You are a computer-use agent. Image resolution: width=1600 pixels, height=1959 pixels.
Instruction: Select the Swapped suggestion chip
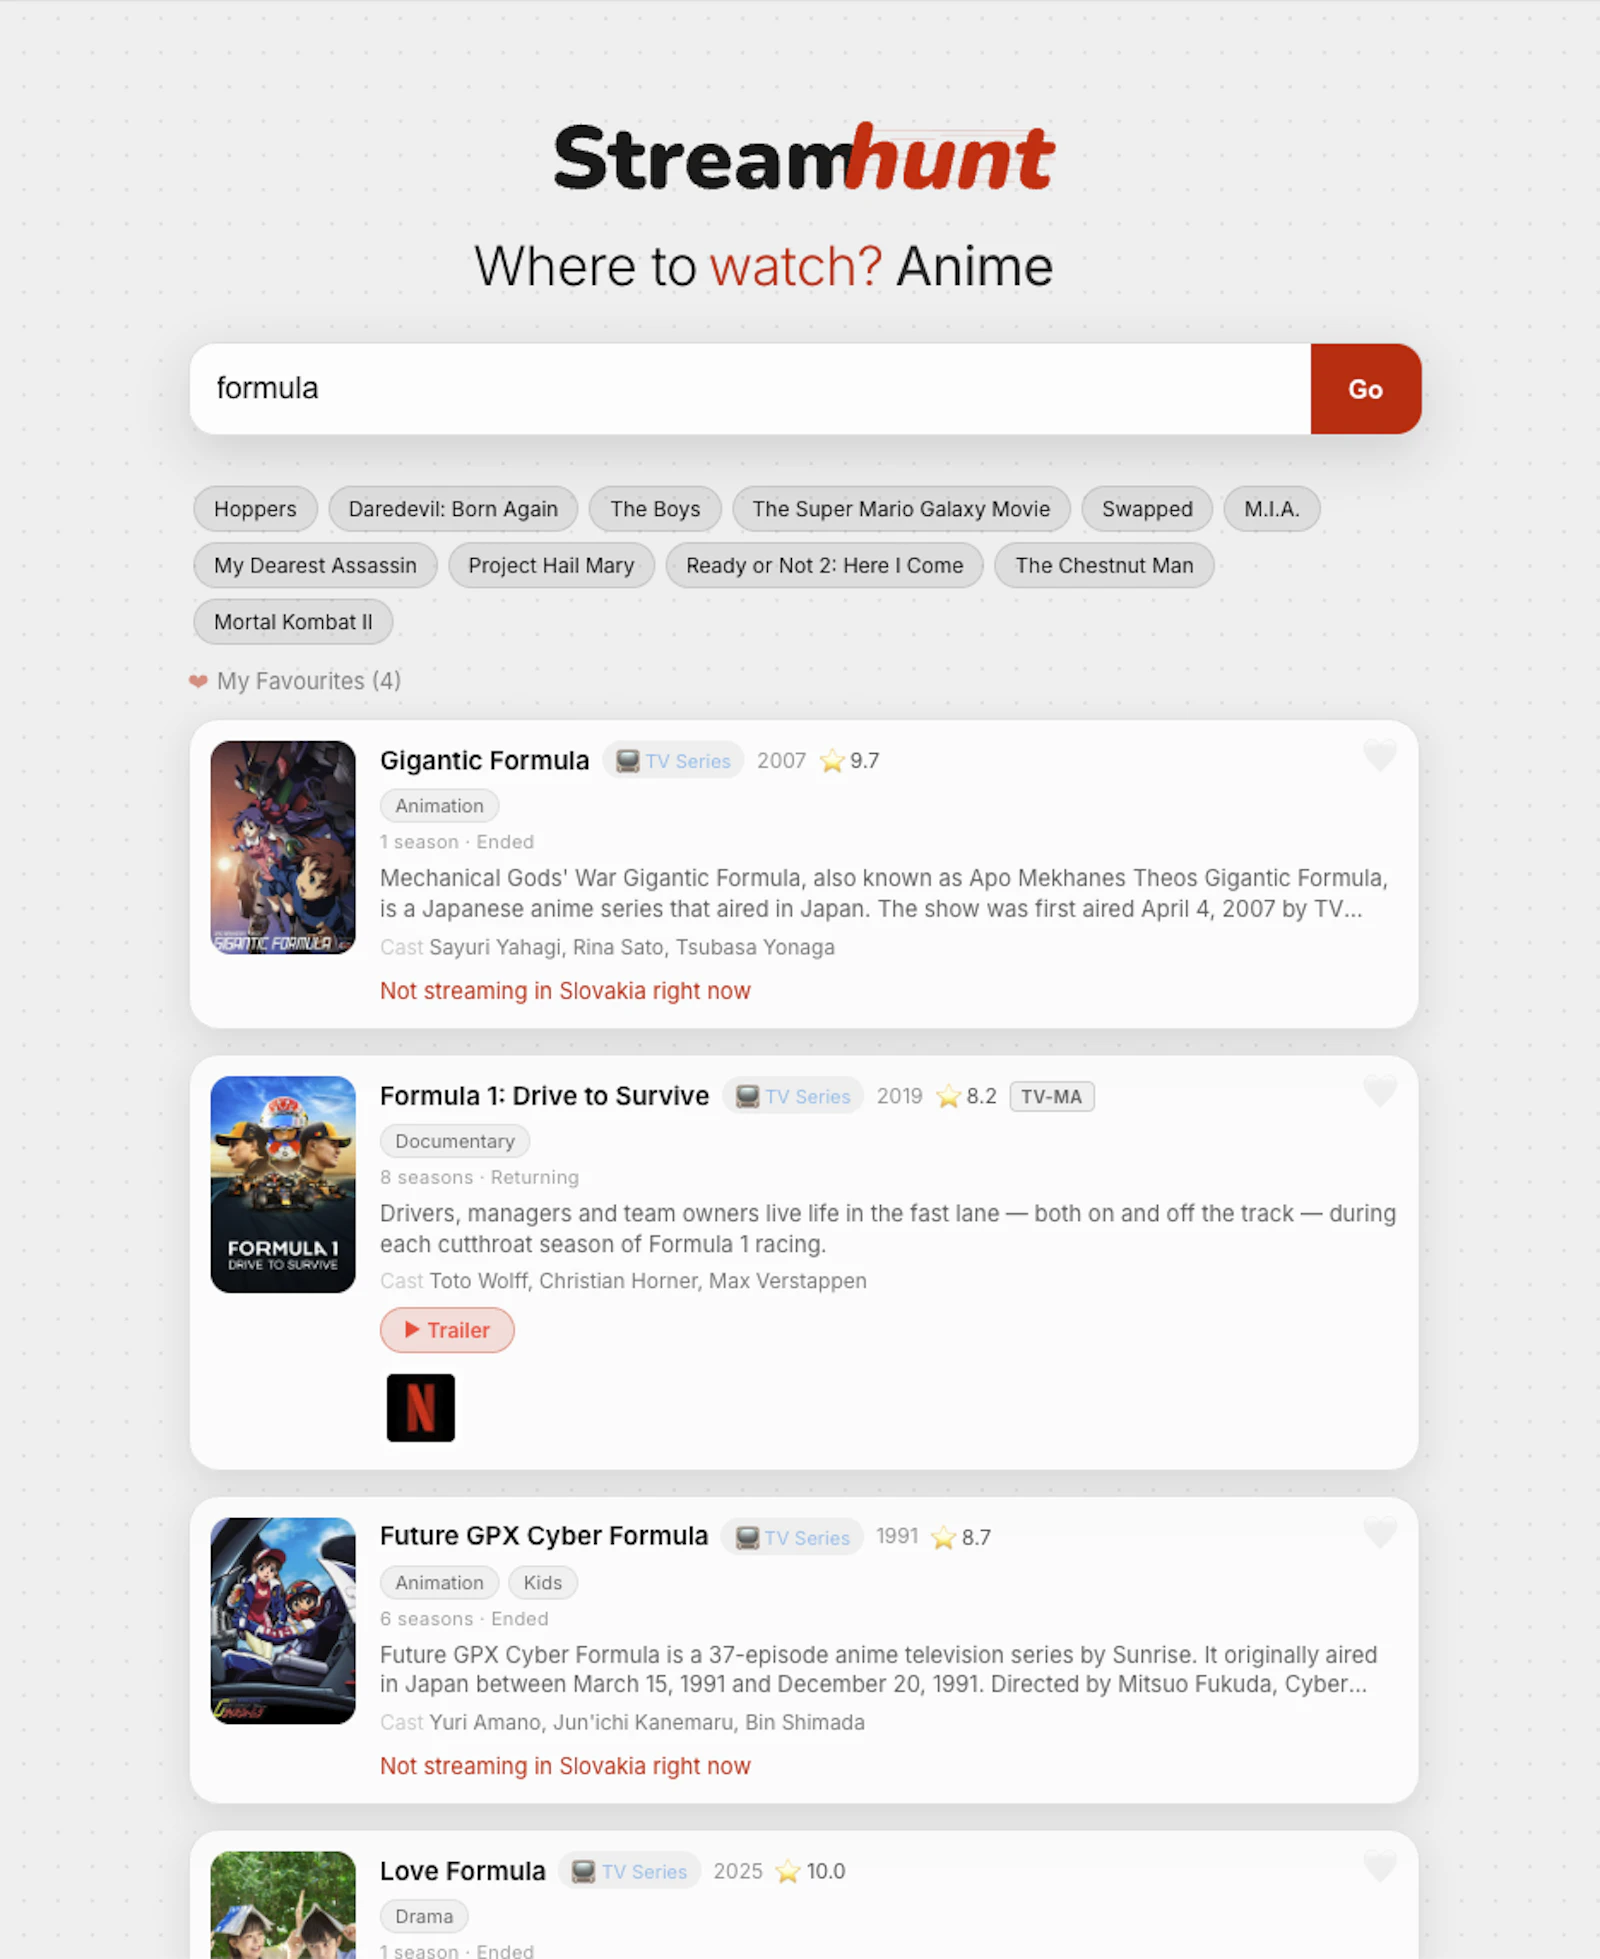click(1147, 509)
